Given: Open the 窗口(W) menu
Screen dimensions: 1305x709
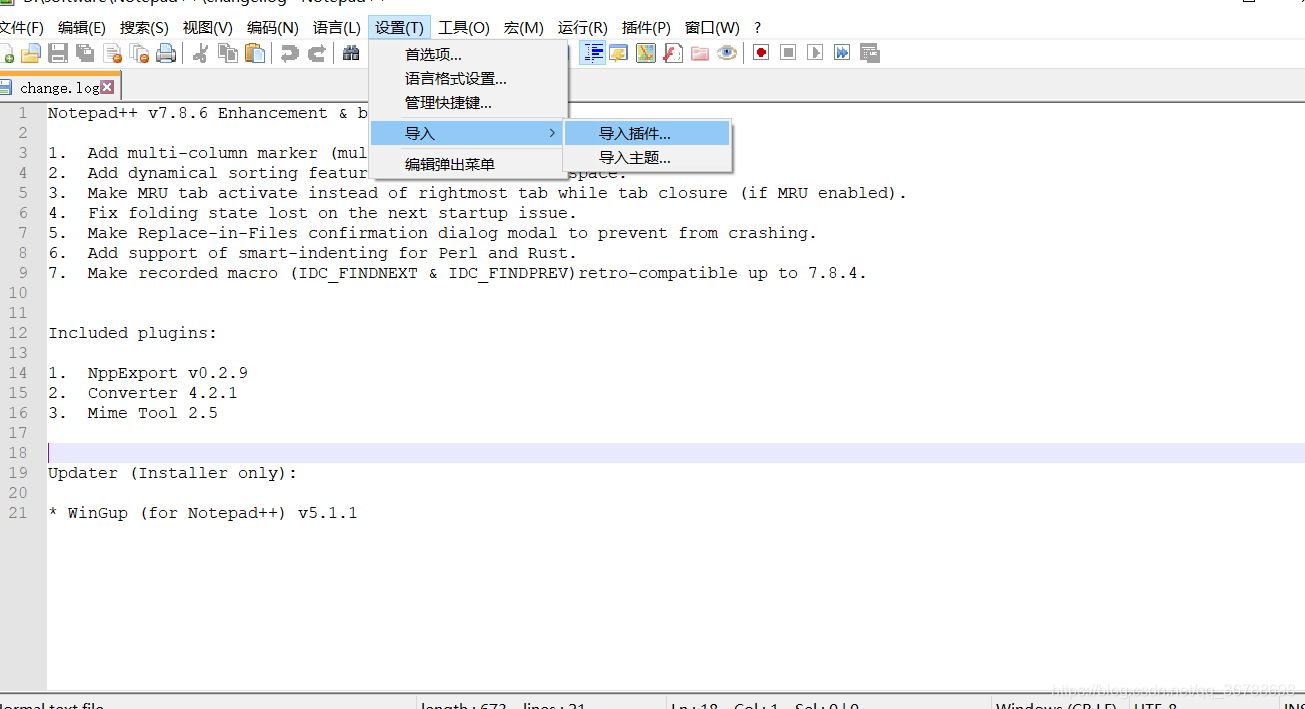Looking at the screenshot, I should coord(712,28).
